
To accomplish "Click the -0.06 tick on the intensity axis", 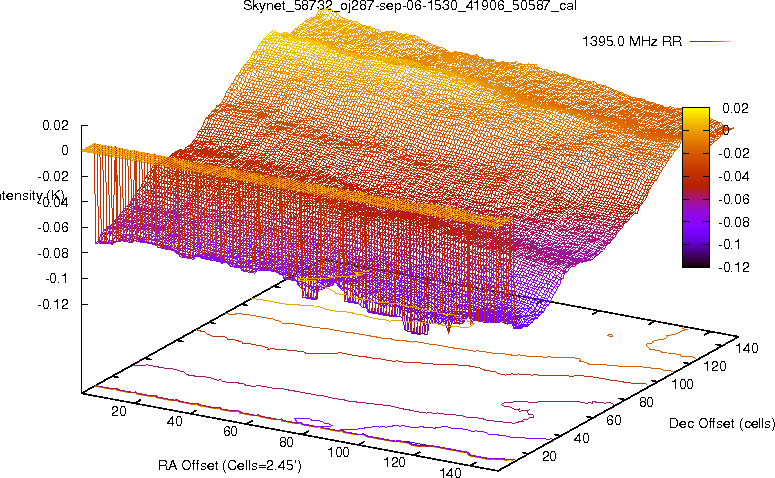I will coord(53,227).
